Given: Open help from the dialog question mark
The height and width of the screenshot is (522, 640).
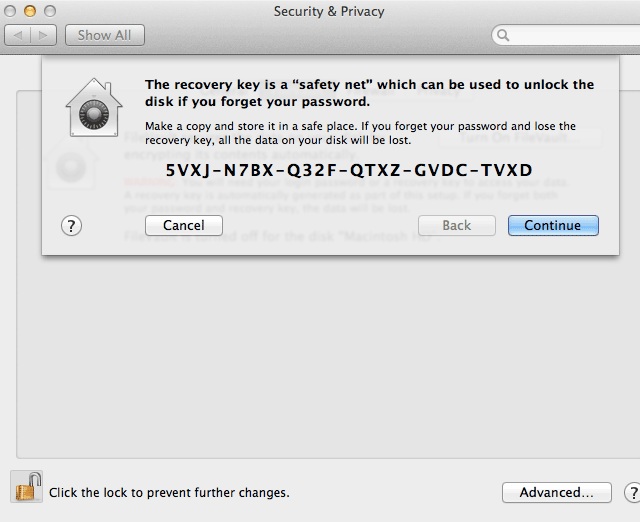Looking at the screenshot, I should coord(71,226).
